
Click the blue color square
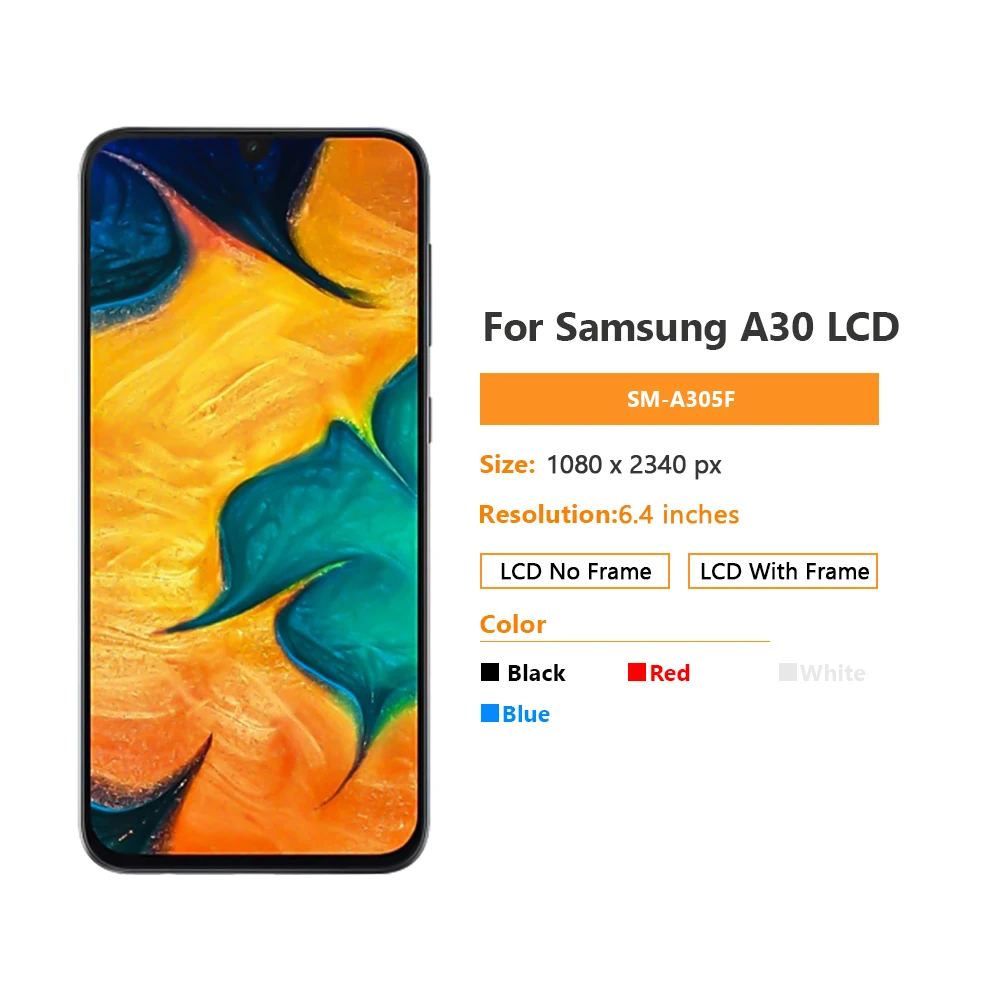(490, 713)
